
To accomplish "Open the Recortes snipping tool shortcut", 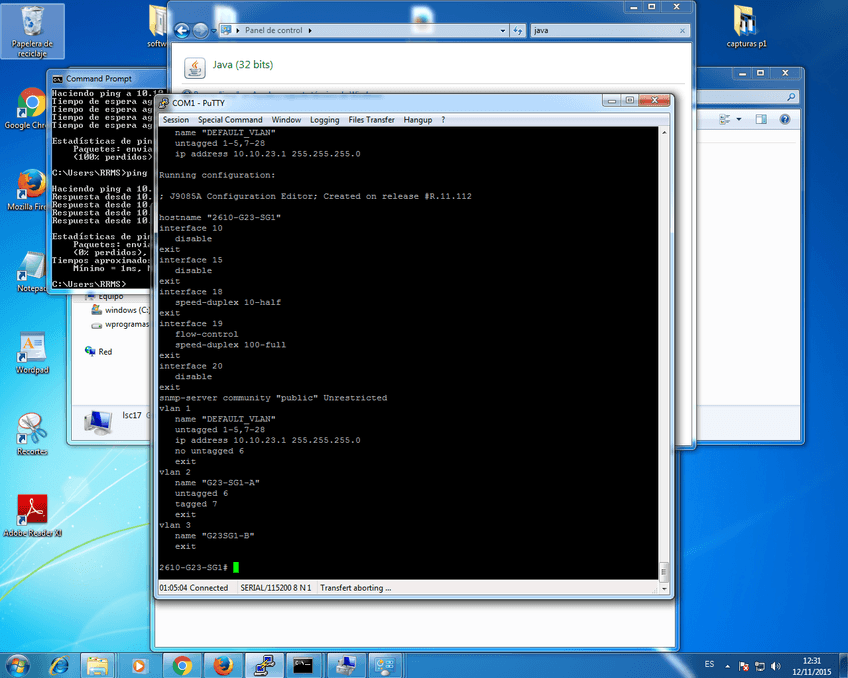I will pyautogui.click(x=32, y=430).
